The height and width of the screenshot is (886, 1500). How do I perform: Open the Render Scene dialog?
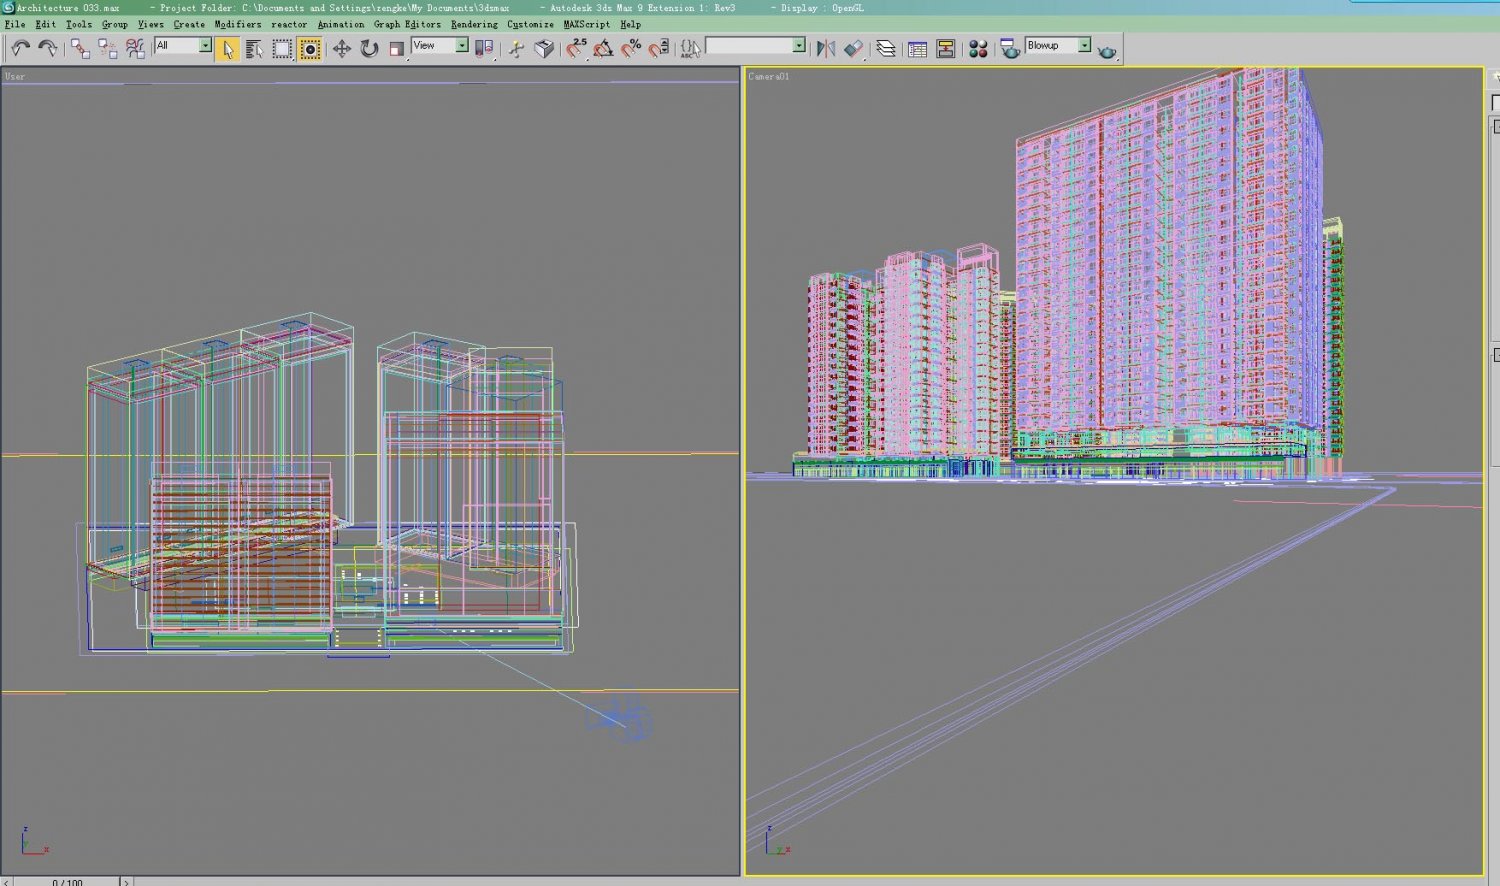[x=1010, y=46]
